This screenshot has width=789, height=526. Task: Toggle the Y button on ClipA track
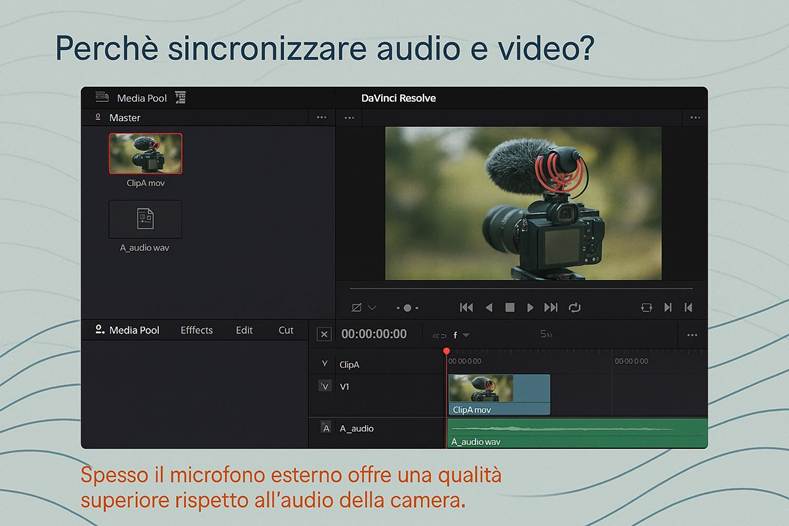point(325,363)
